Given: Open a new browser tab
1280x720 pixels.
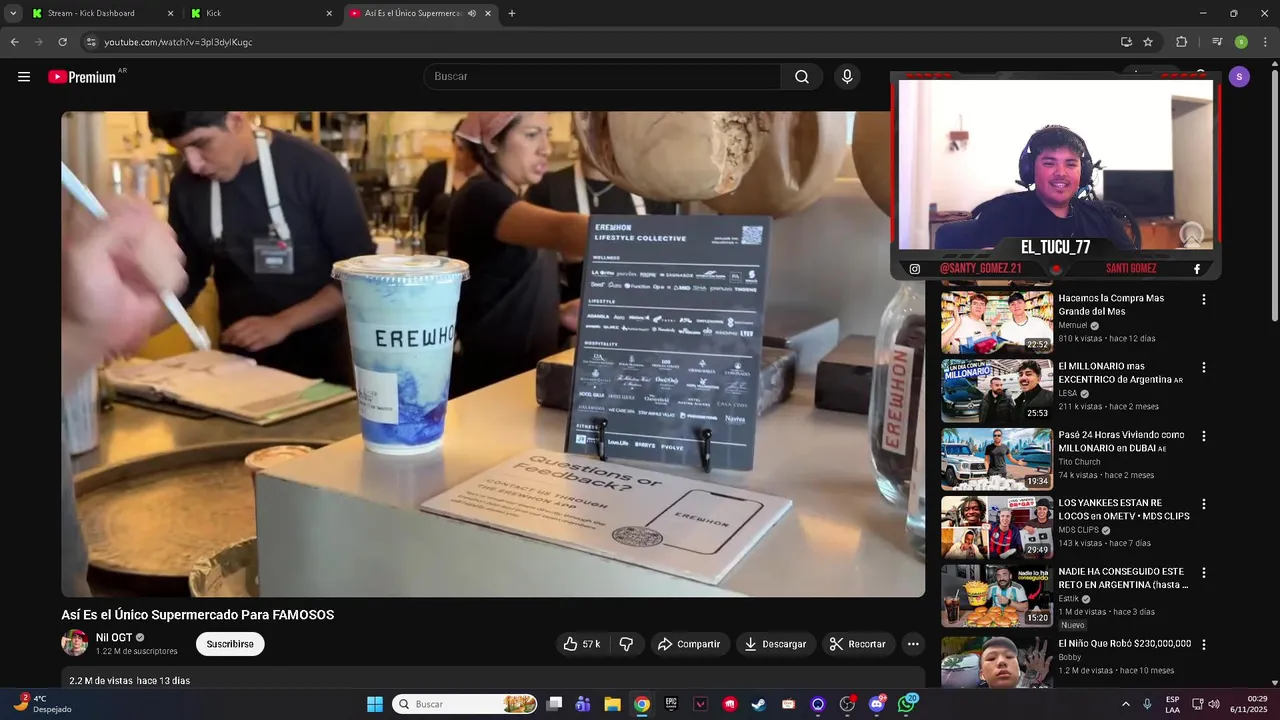Looking at the screenshot, I should tap(512, 13).
